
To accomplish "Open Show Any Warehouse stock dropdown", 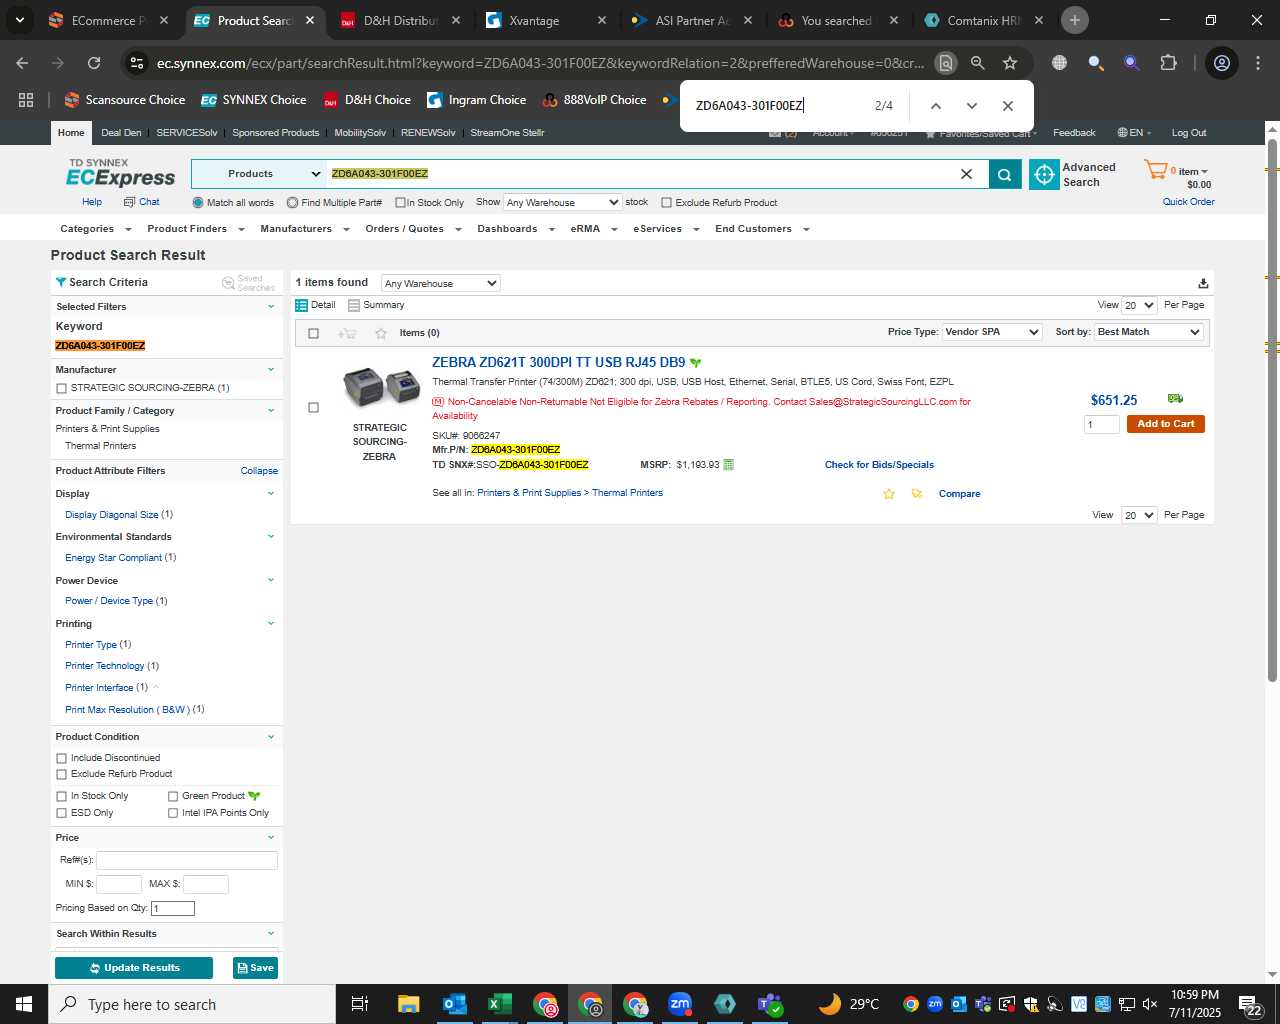I will (x=562, y=202).
